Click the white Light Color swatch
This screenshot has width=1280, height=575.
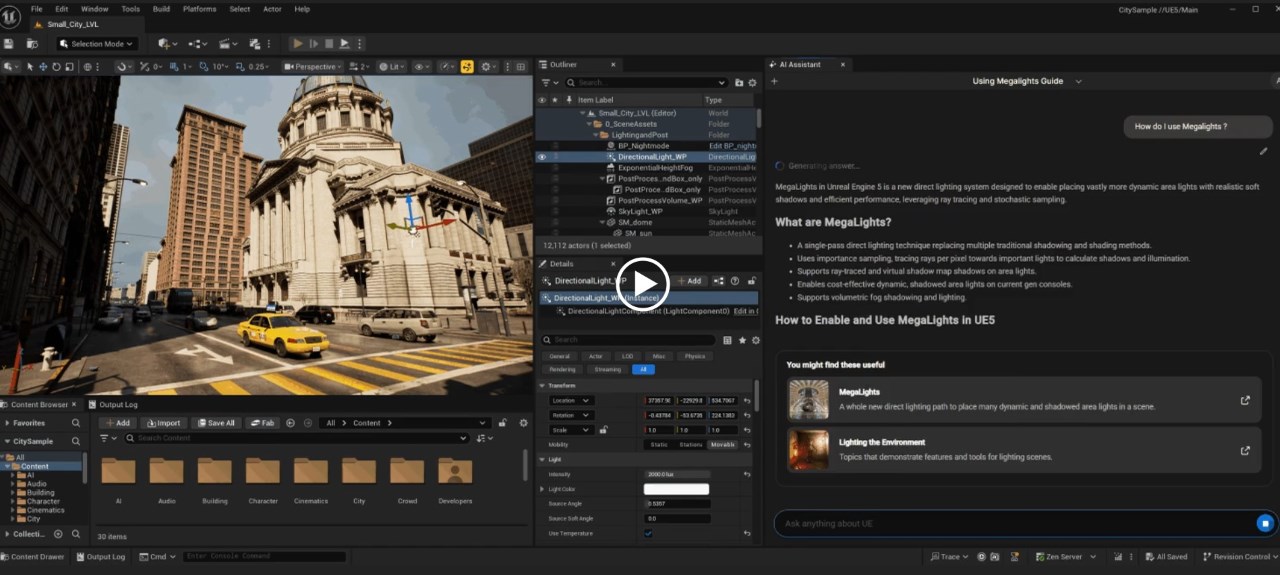pyautogui.click(x=676, y=489)
